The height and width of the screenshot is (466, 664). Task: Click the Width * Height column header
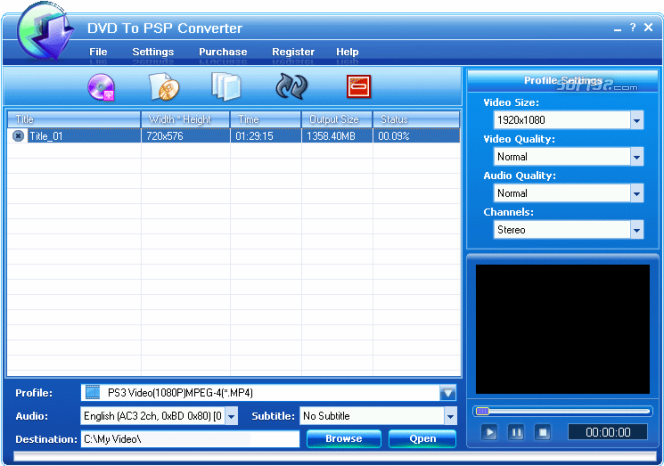point(185,119)
